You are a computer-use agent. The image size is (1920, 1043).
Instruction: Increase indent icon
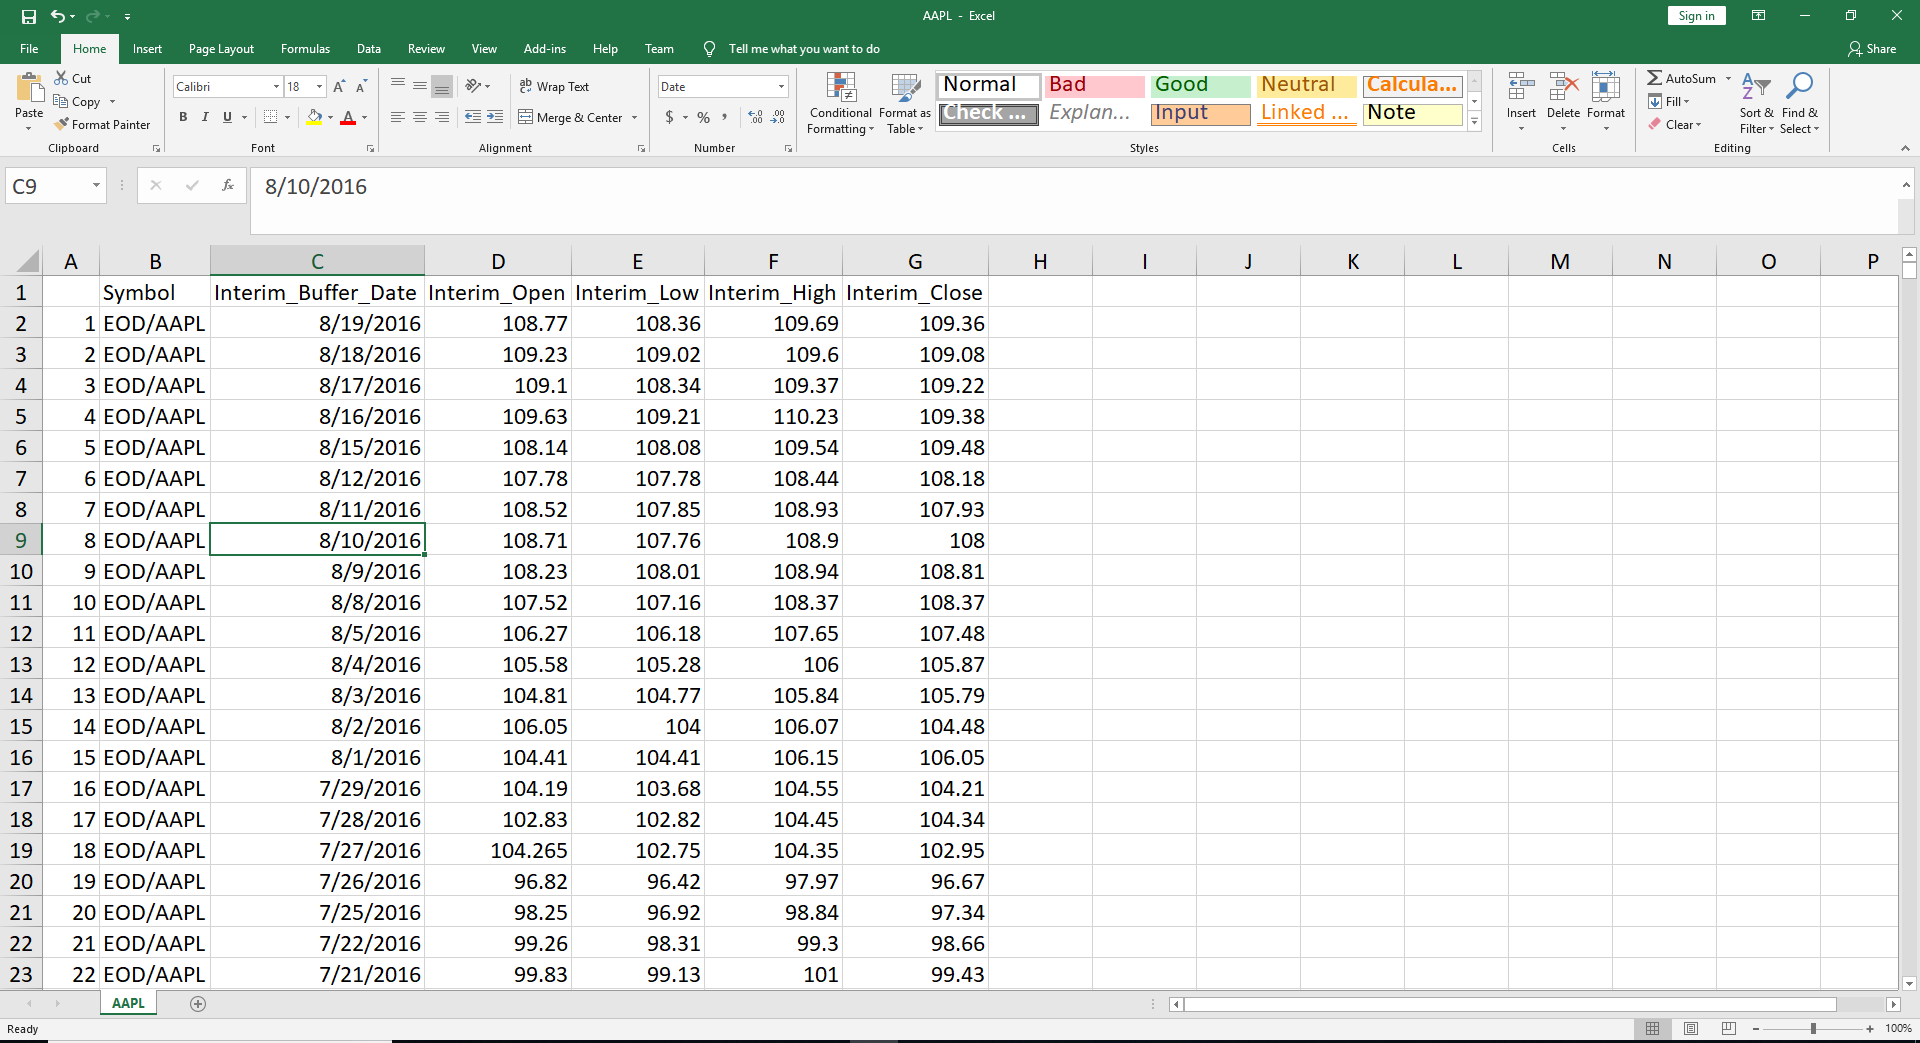(x=495, y=117)
